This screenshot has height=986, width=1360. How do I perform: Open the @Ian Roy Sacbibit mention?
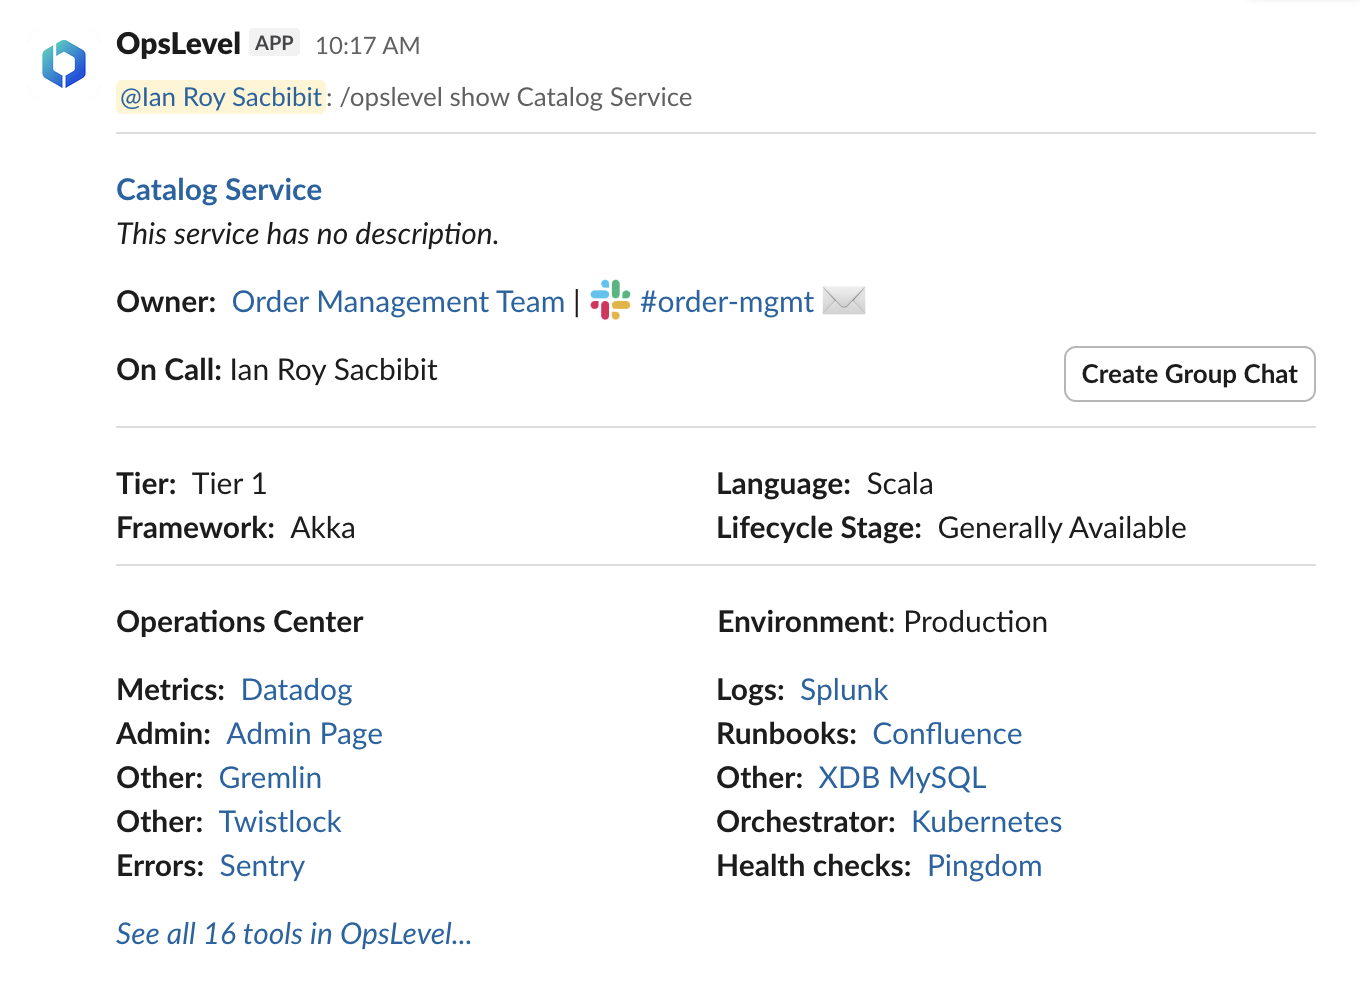[221, 97]
